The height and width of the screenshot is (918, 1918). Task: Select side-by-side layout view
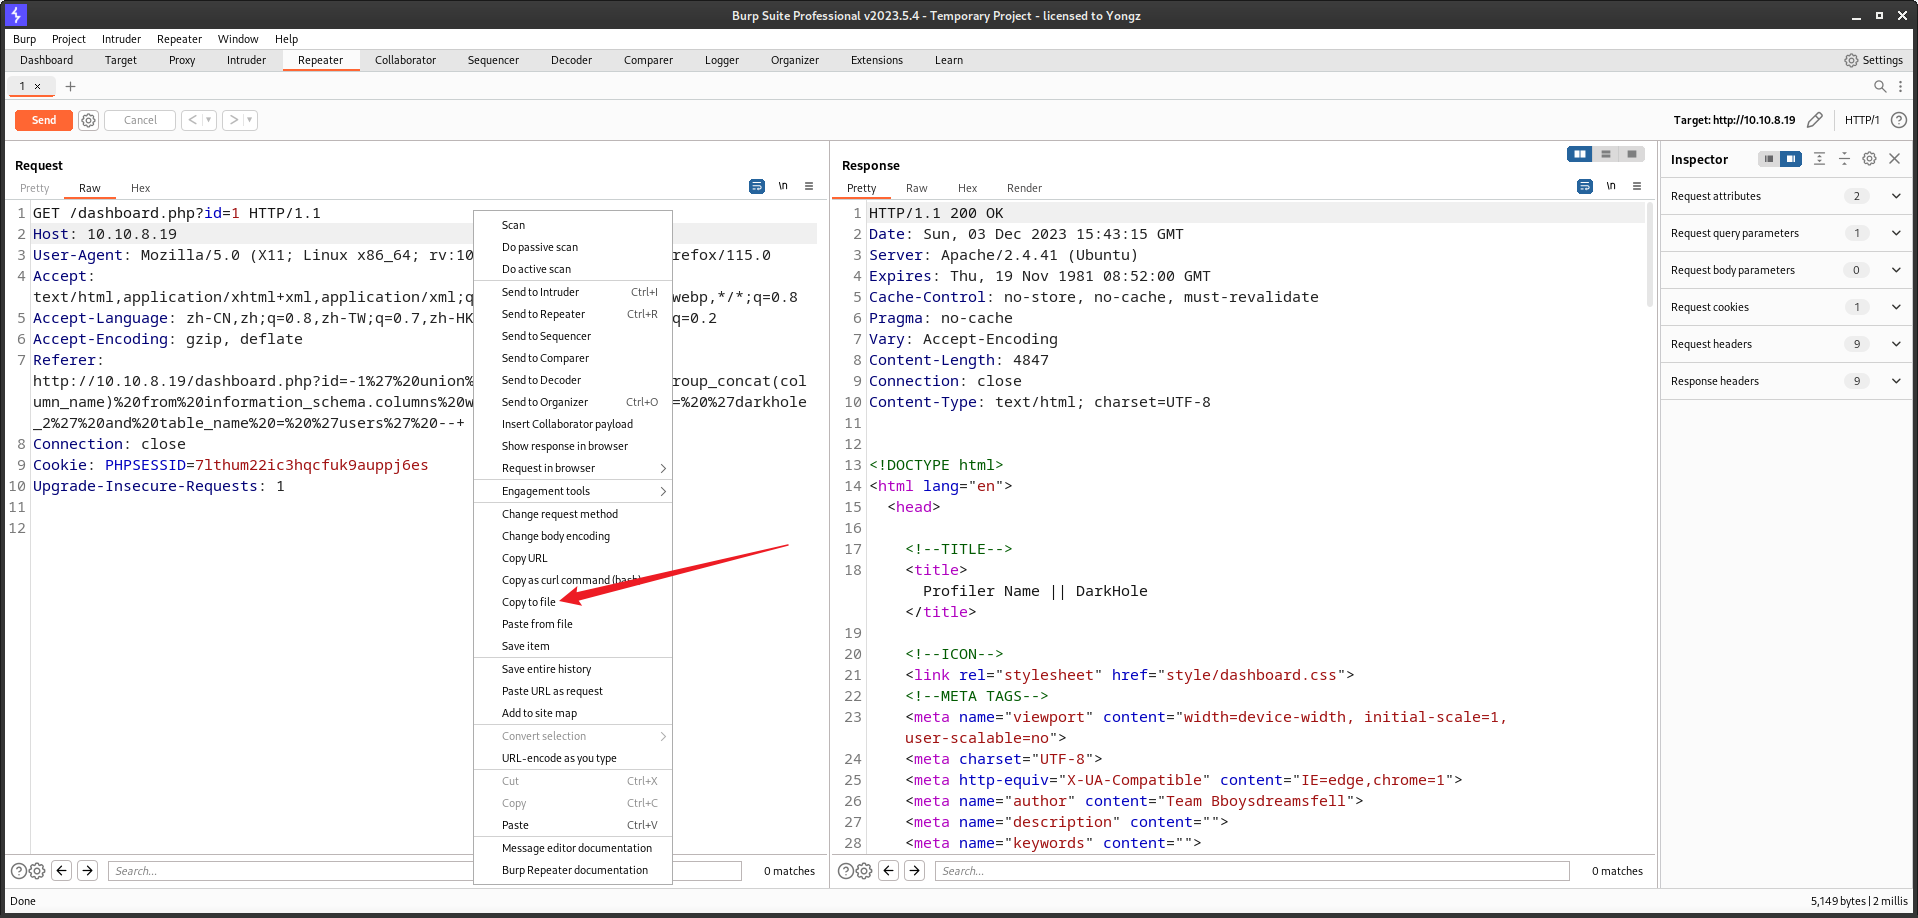1580,154
